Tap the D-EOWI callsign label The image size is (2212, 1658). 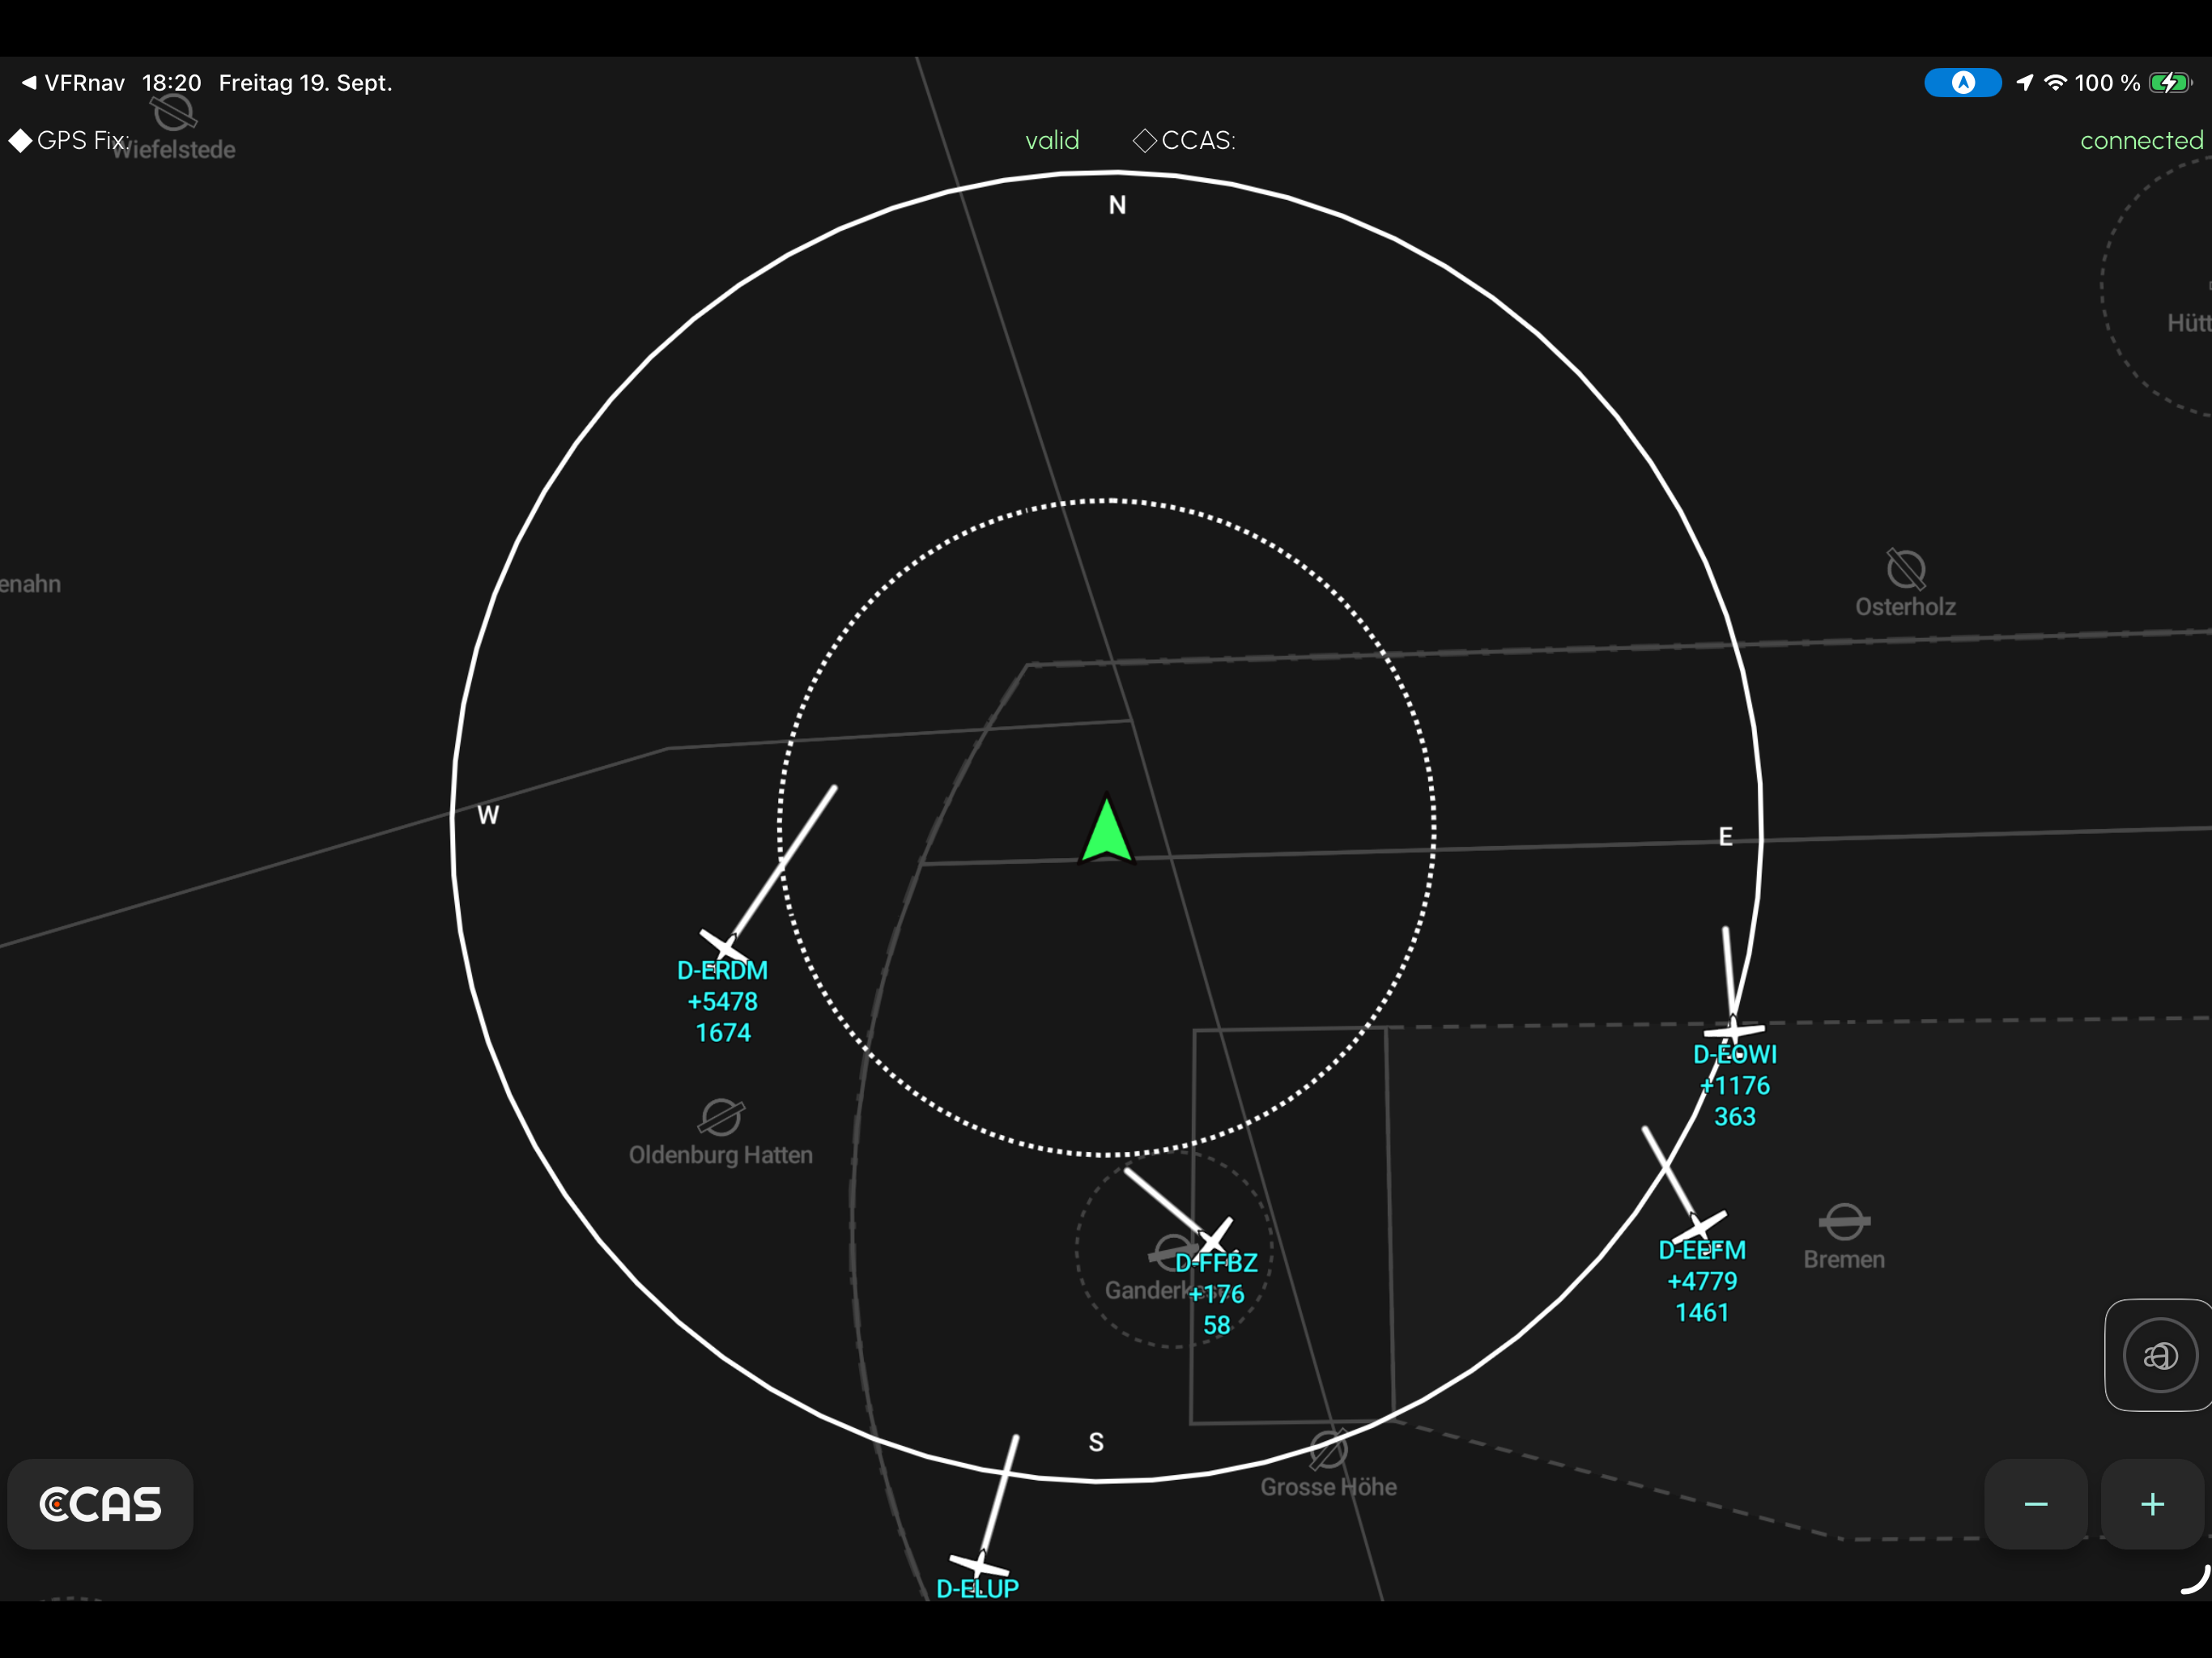[x=1734, y=1054]
